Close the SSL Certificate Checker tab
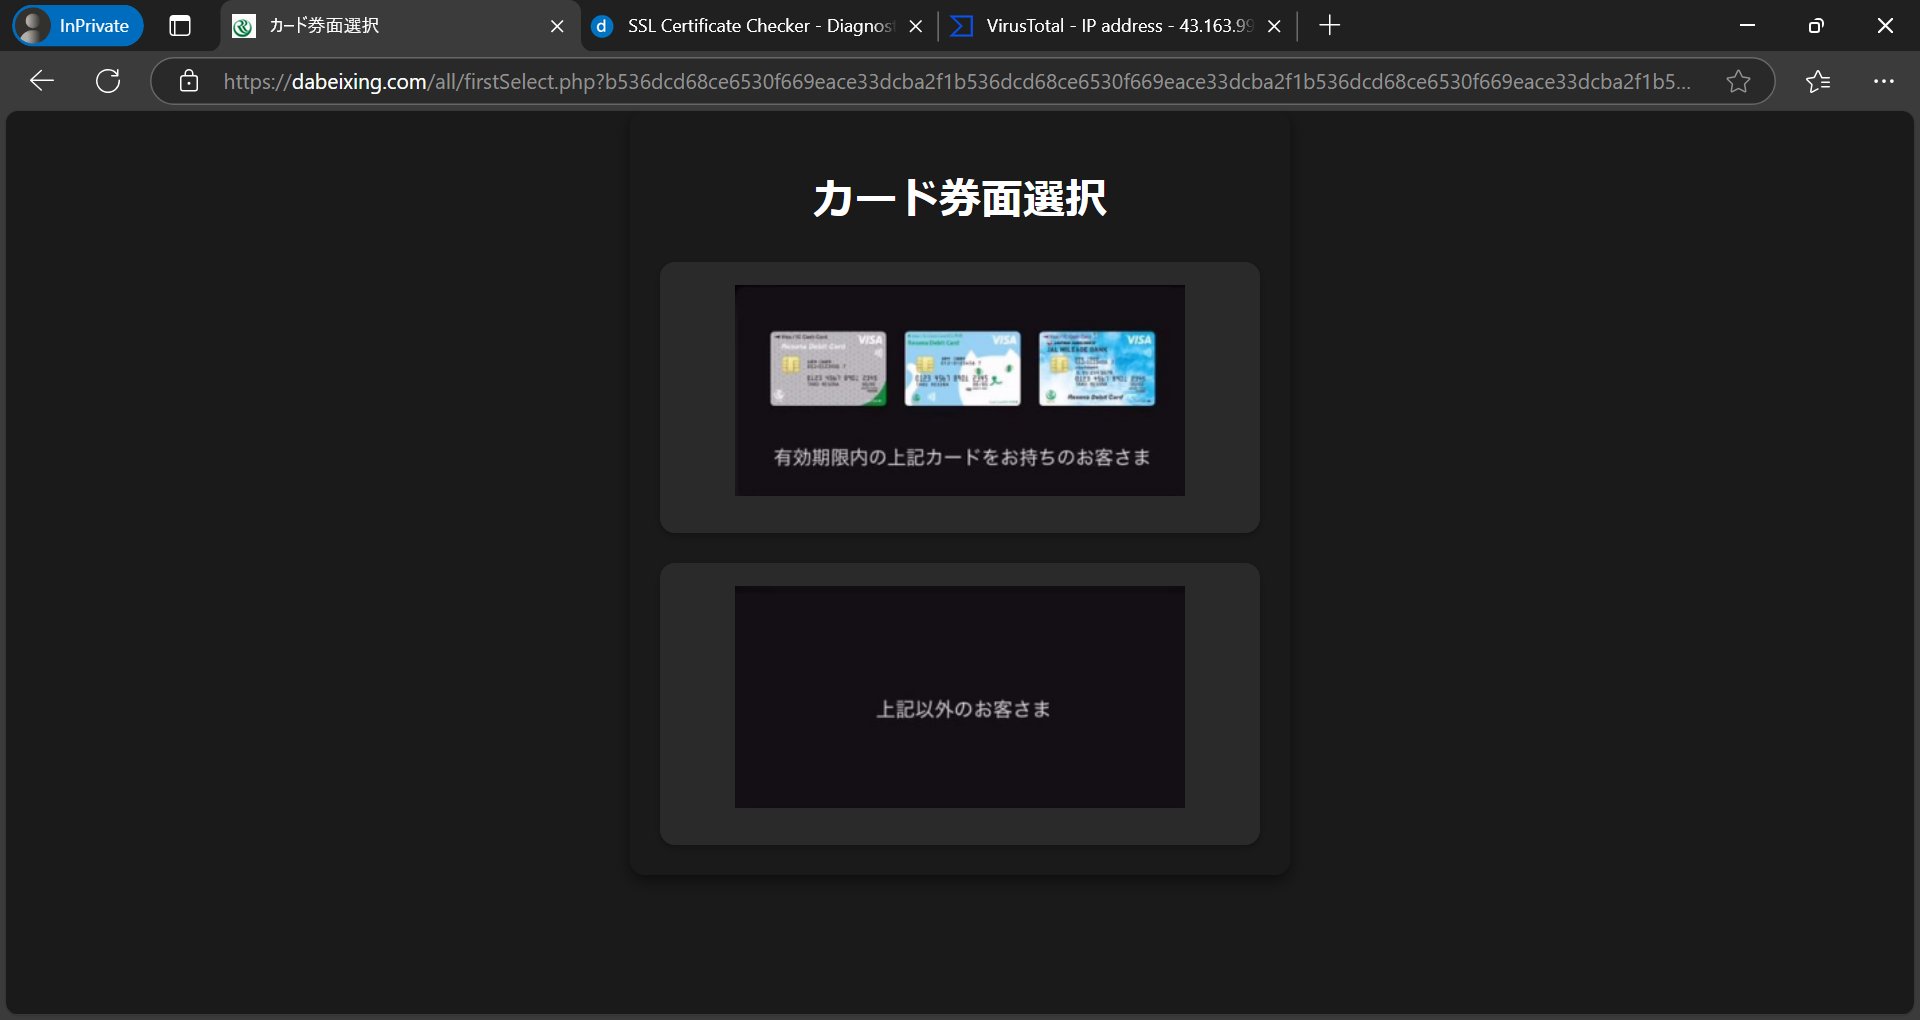The image size is (1920, 1020). pyautogui.click(x=915, y=26)
